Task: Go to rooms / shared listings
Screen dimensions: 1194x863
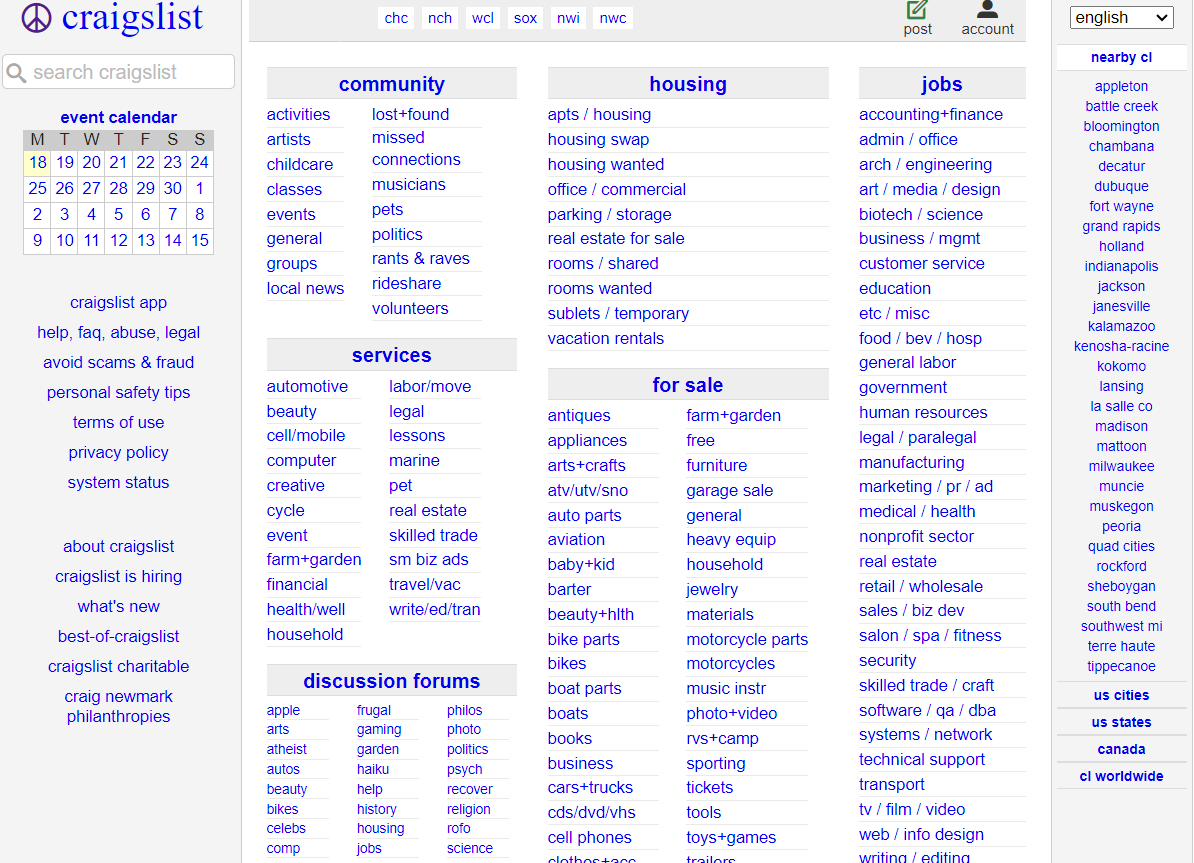Action: (603, 264)
